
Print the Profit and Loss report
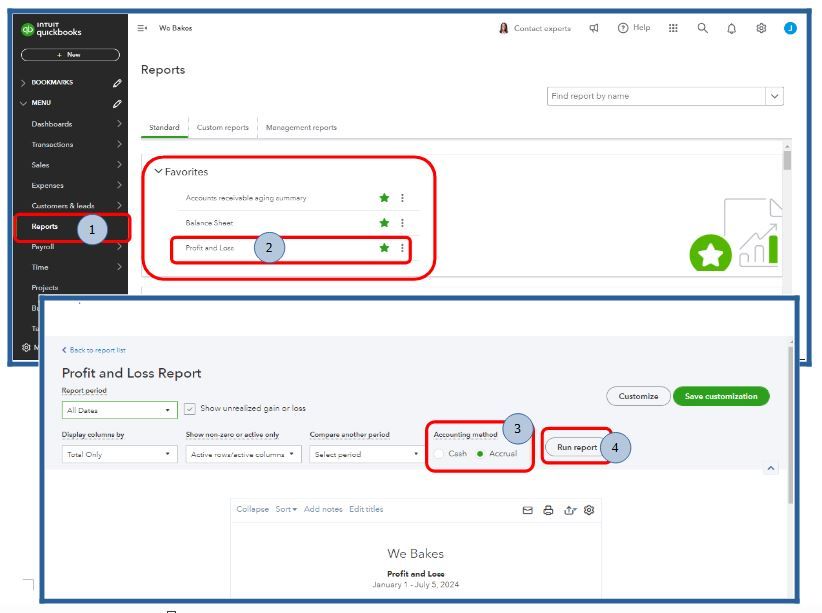[x=548, y=510]
